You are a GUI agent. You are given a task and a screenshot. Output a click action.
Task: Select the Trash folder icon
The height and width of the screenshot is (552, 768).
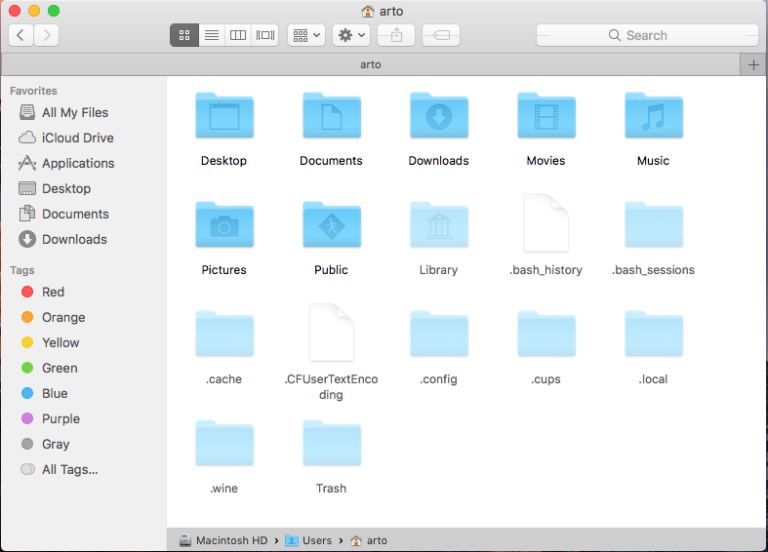(x=332, y=443)
